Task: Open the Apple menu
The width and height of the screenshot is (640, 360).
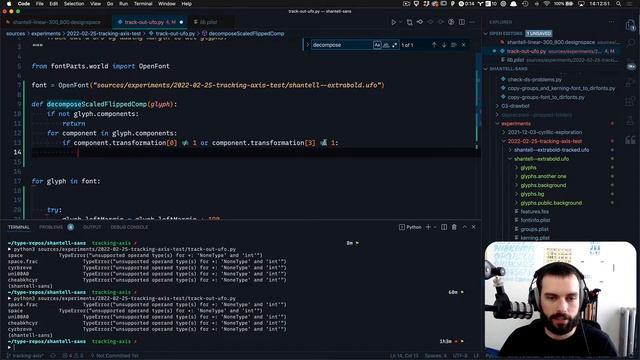Action: (x=9, y=4)
